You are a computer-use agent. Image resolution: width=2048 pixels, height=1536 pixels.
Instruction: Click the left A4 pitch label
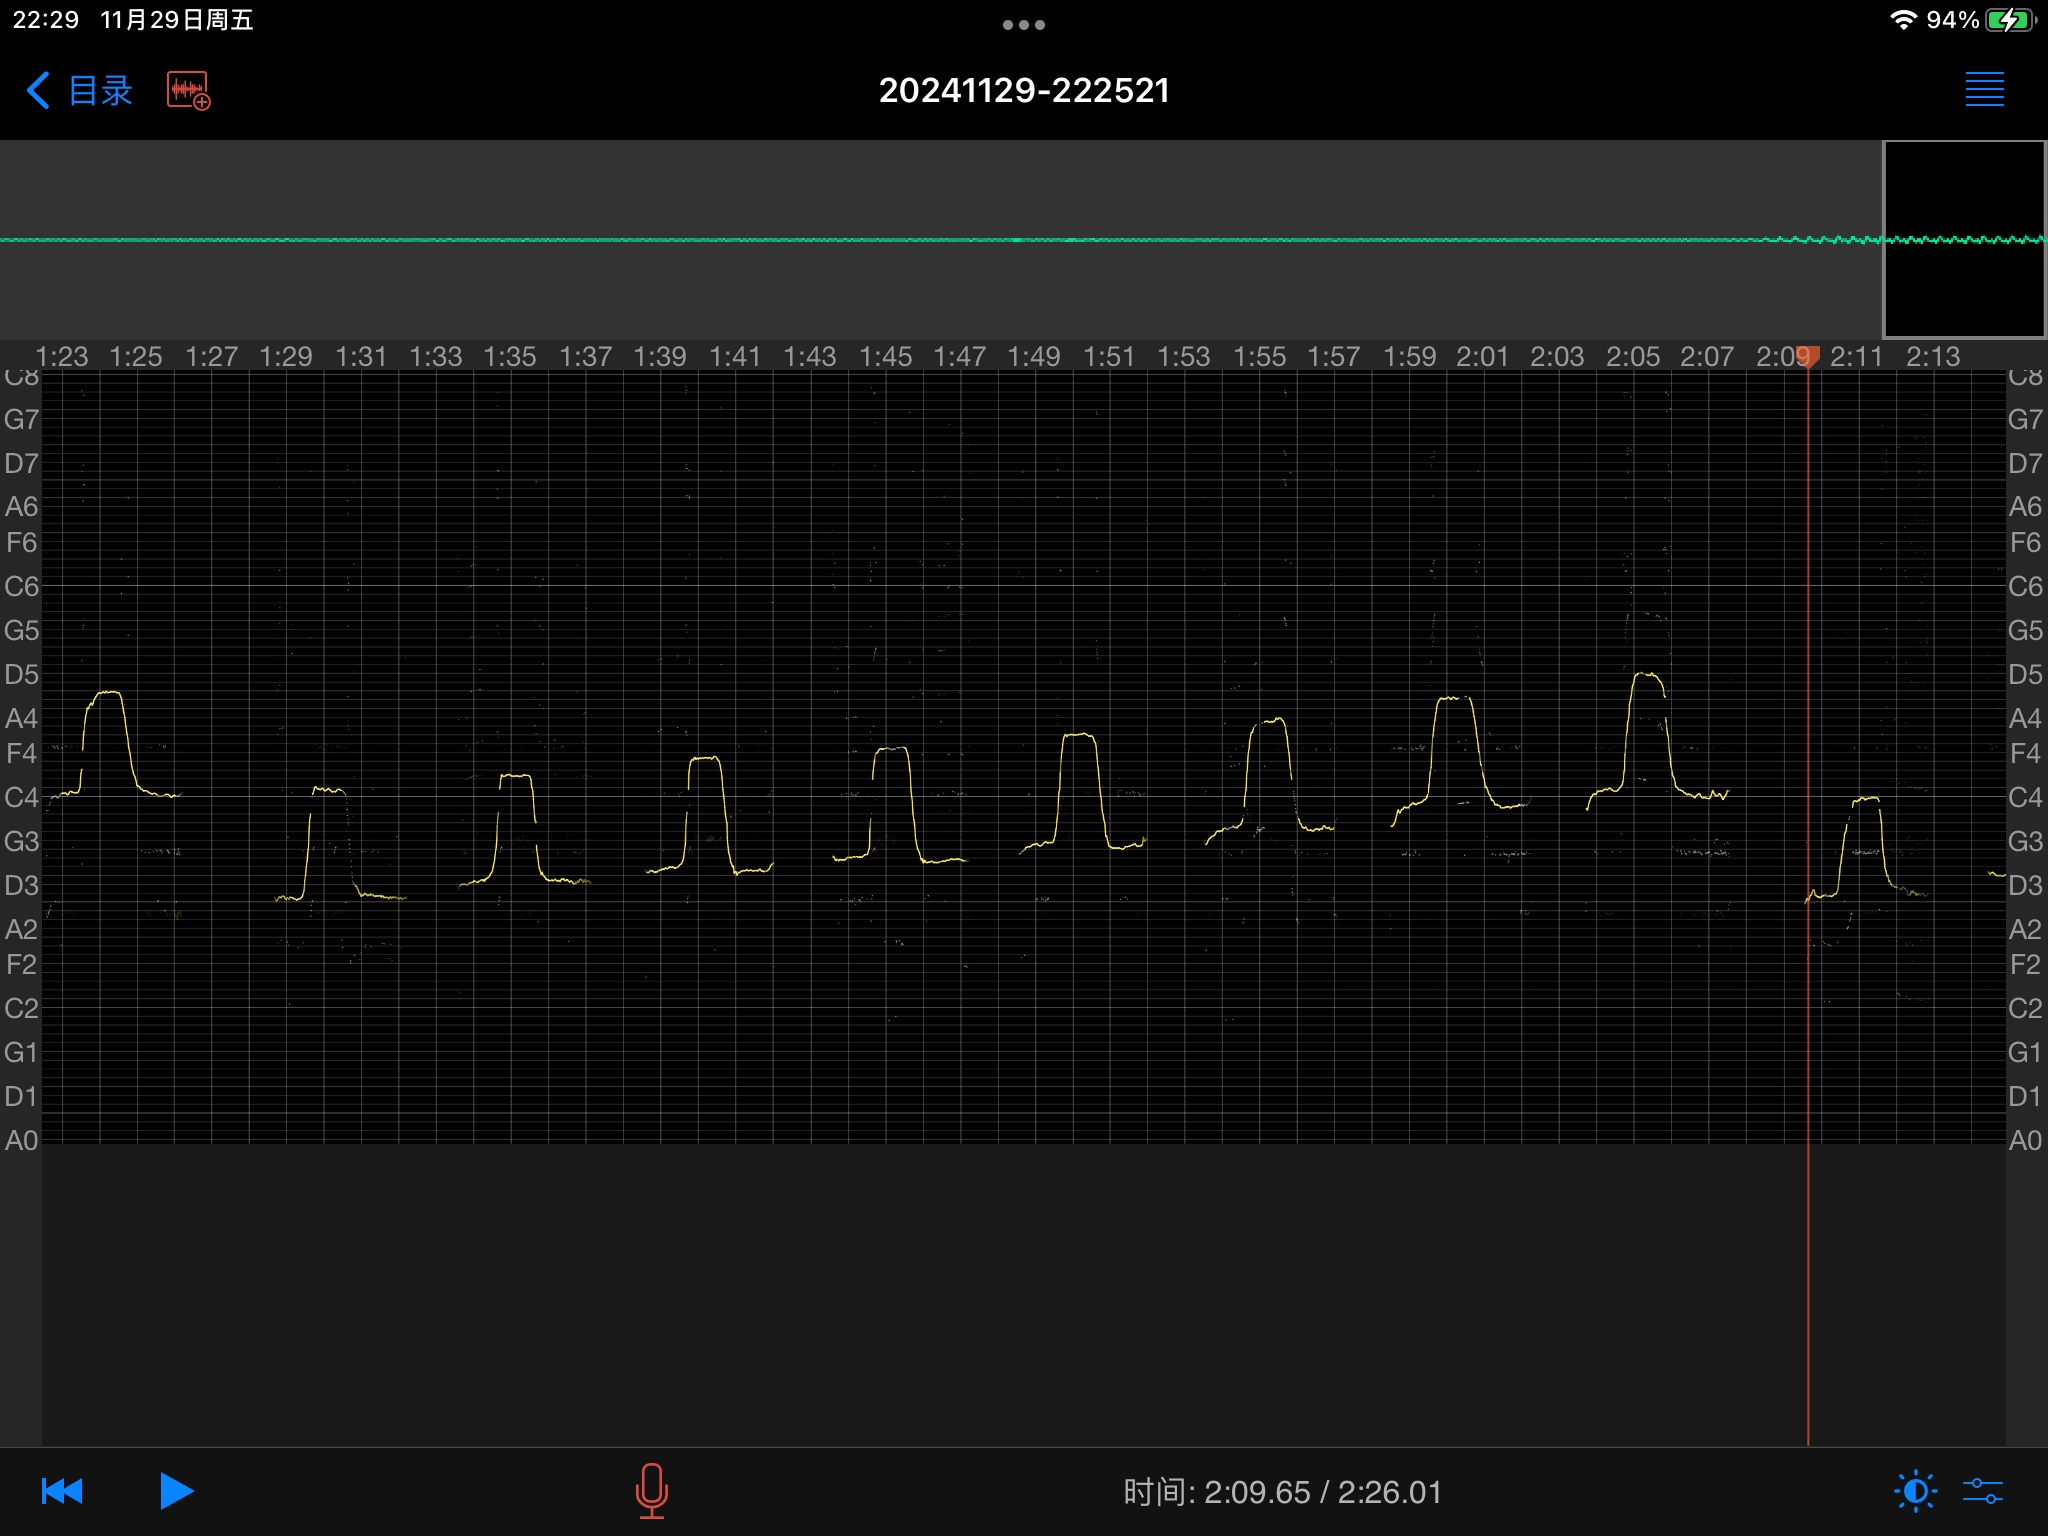(21, 719)
